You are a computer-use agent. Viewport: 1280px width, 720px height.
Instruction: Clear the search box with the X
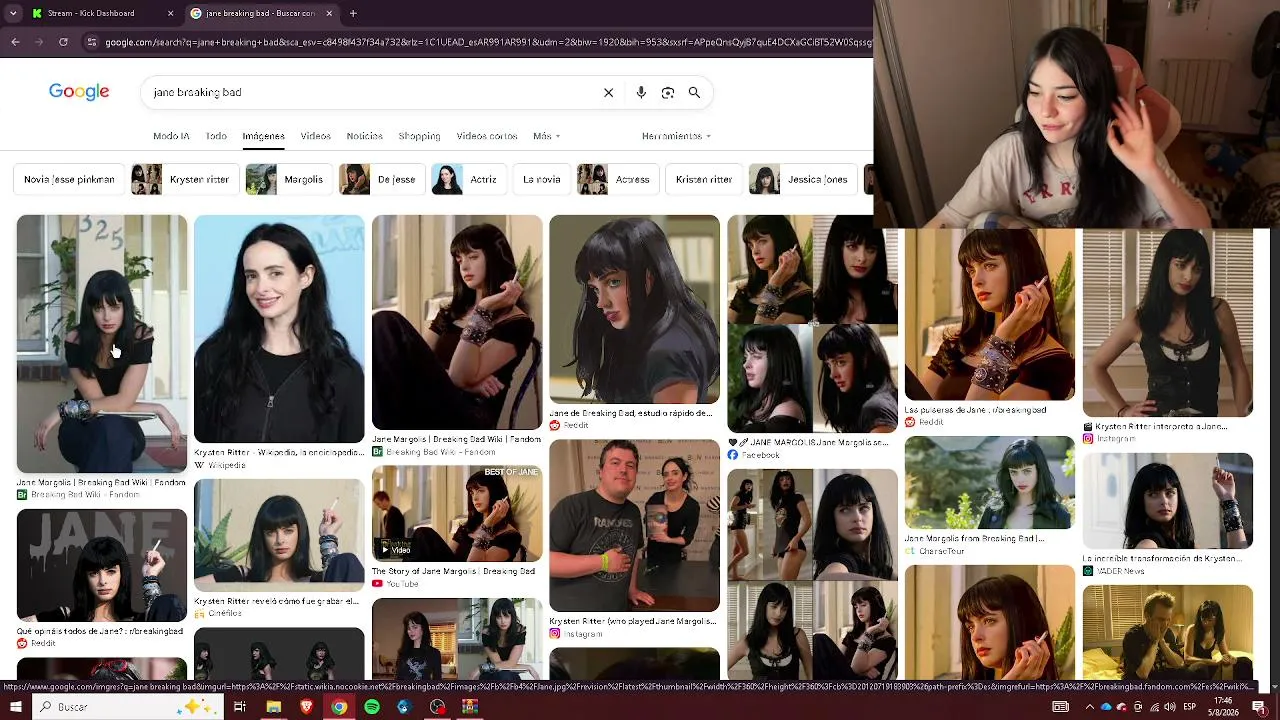tap(608, 92)
